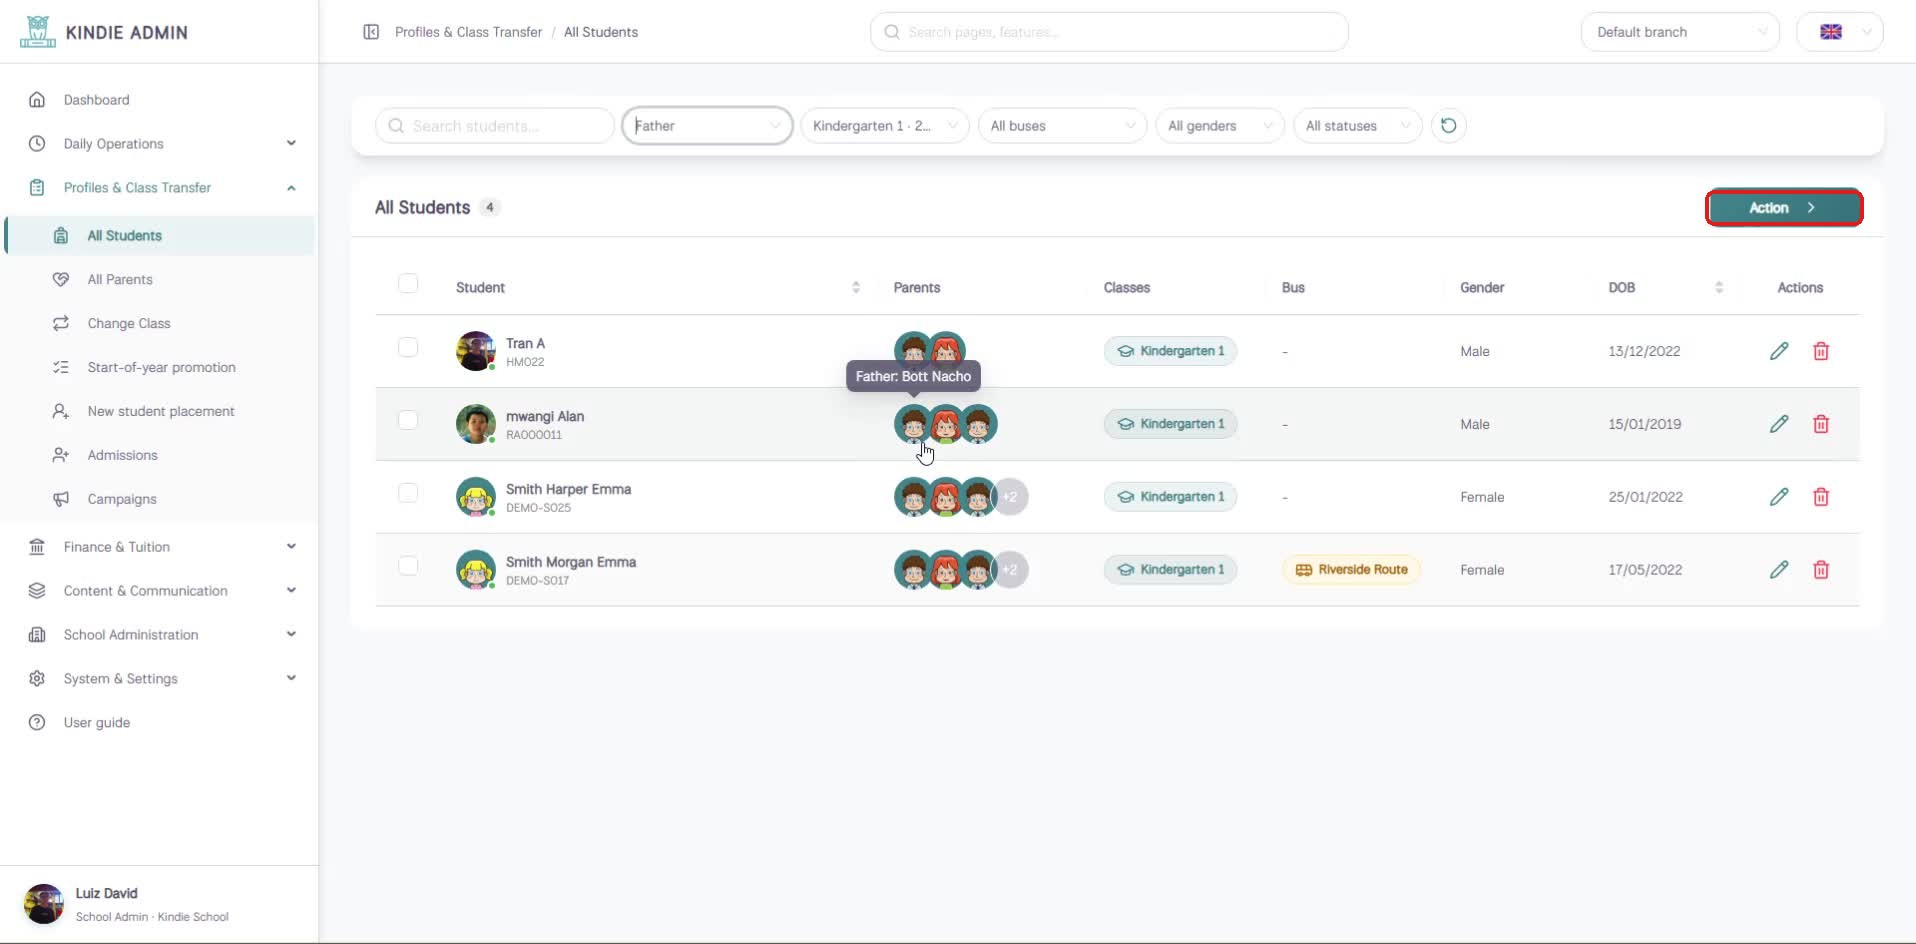Sort the table by Student column arrows
The image size is (1916, 944).
tap(856, 287)
